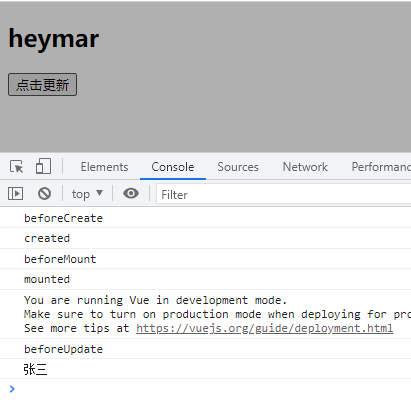Clear the console with the ban icon
Viewport: 411px width, 406px height.
tap(44, 193)
